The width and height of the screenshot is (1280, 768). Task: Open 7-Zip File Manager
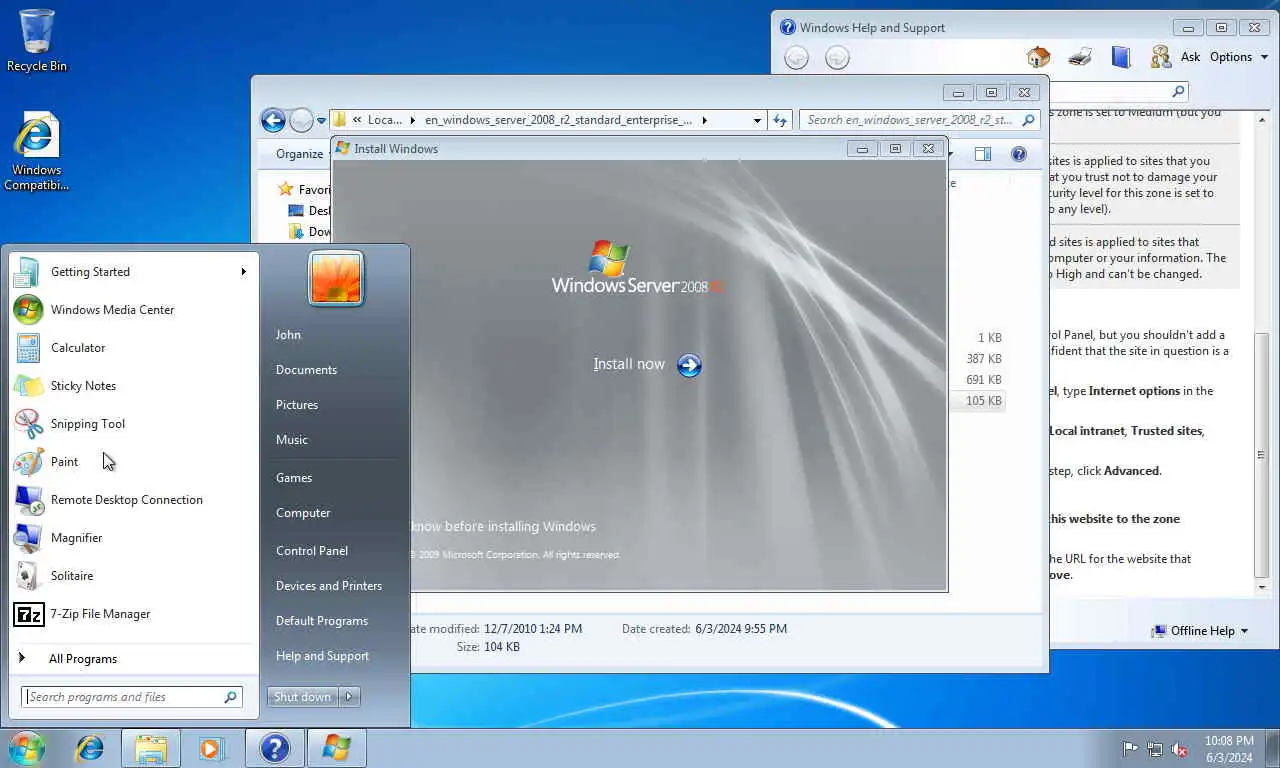[133, 614]
